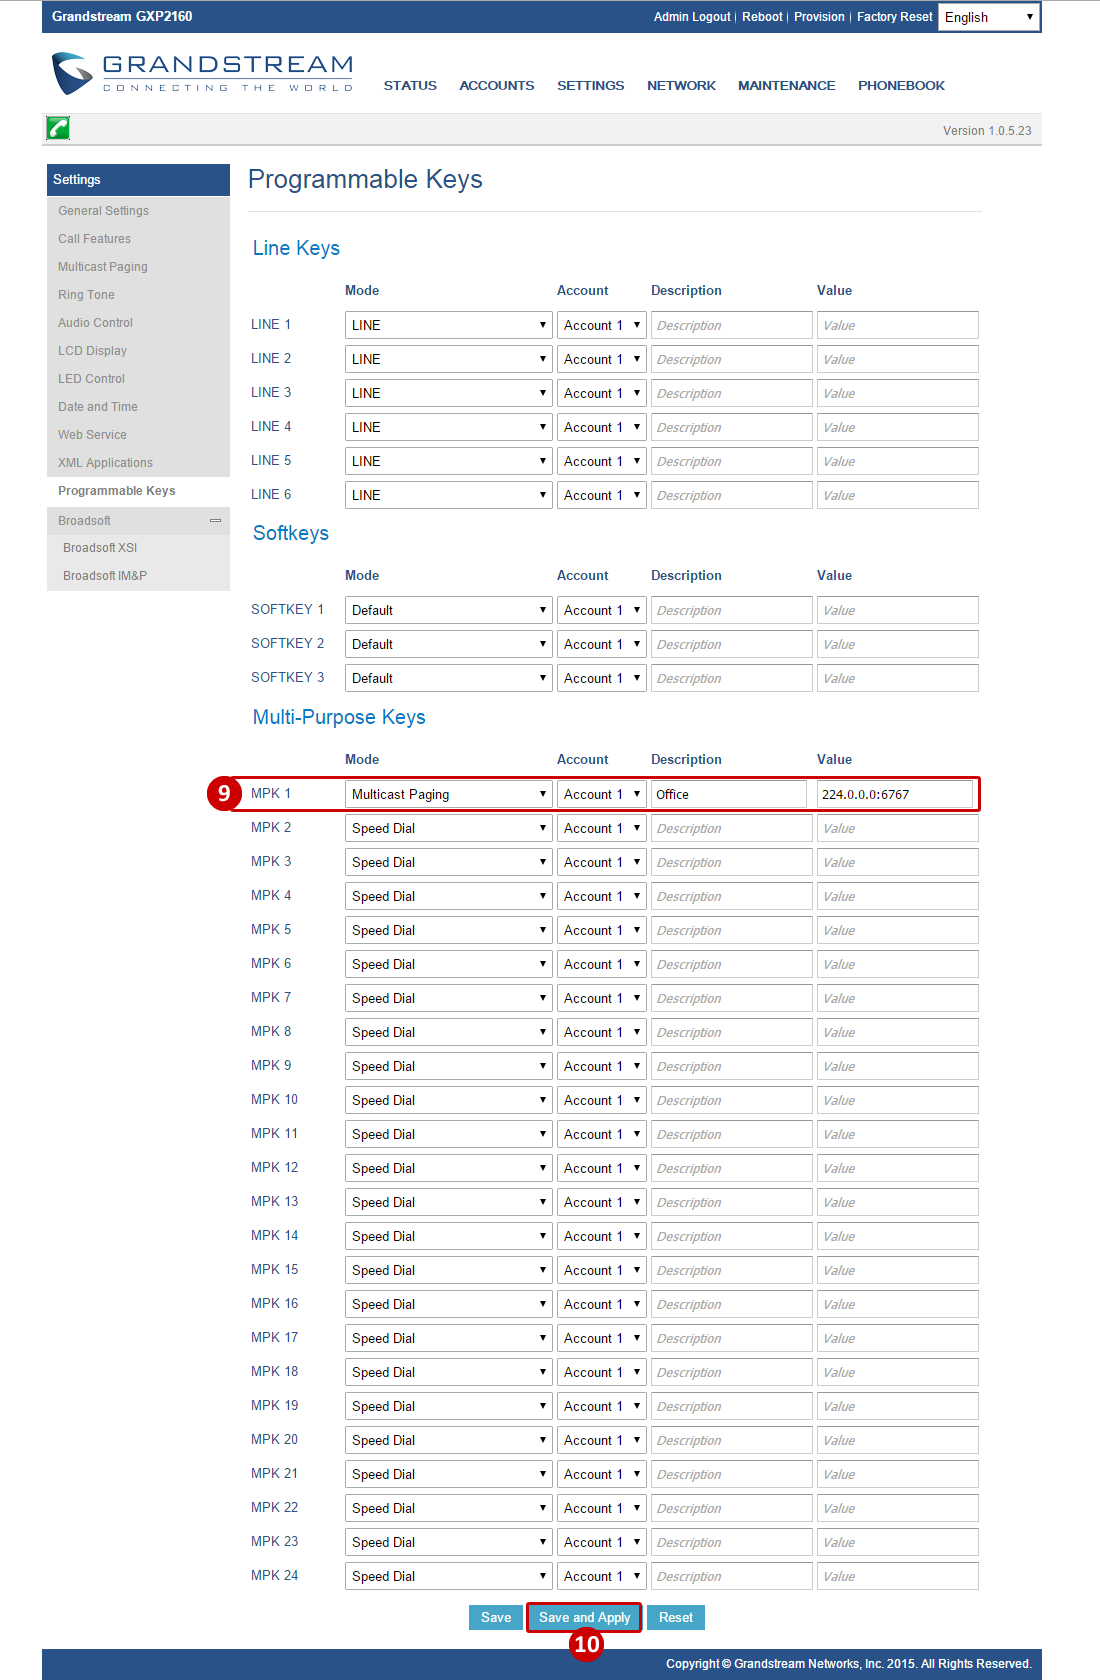Click Save and Apply button
Image resolution: width=1100 pixels, height=1680 pixels.
point(585,1617)
